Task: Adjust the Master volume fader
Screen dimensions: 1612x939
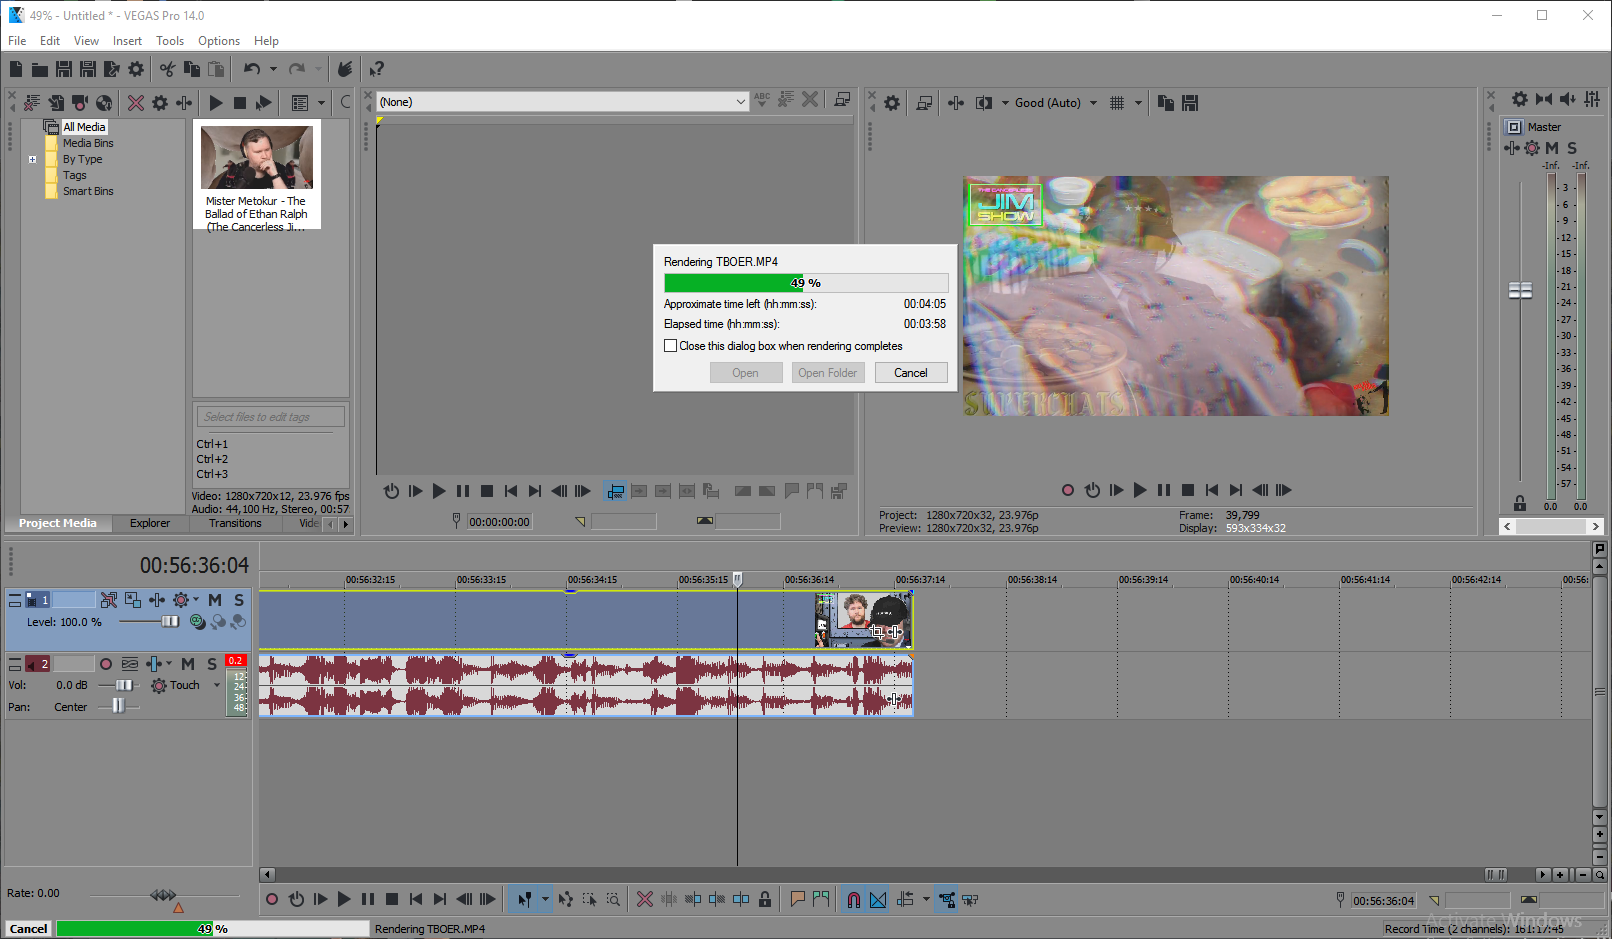Action: click(1520, 291)
